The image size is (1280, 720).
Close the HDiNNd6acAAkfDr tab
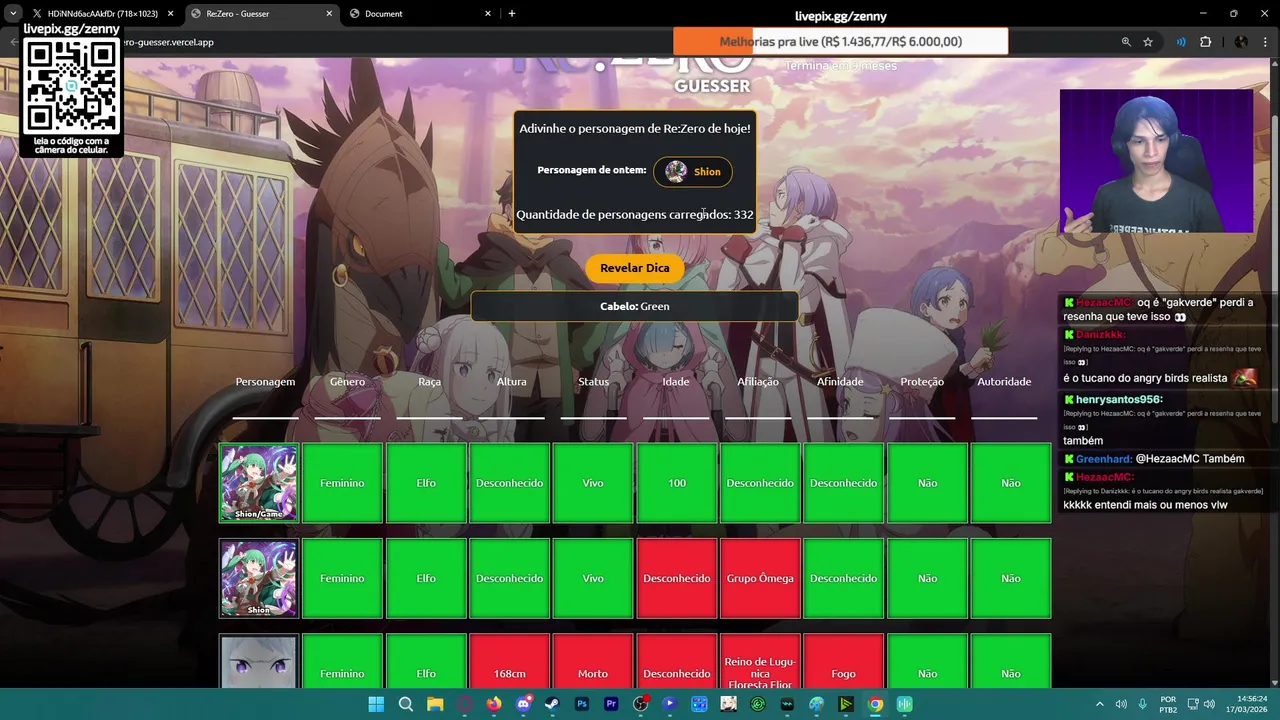170,14
